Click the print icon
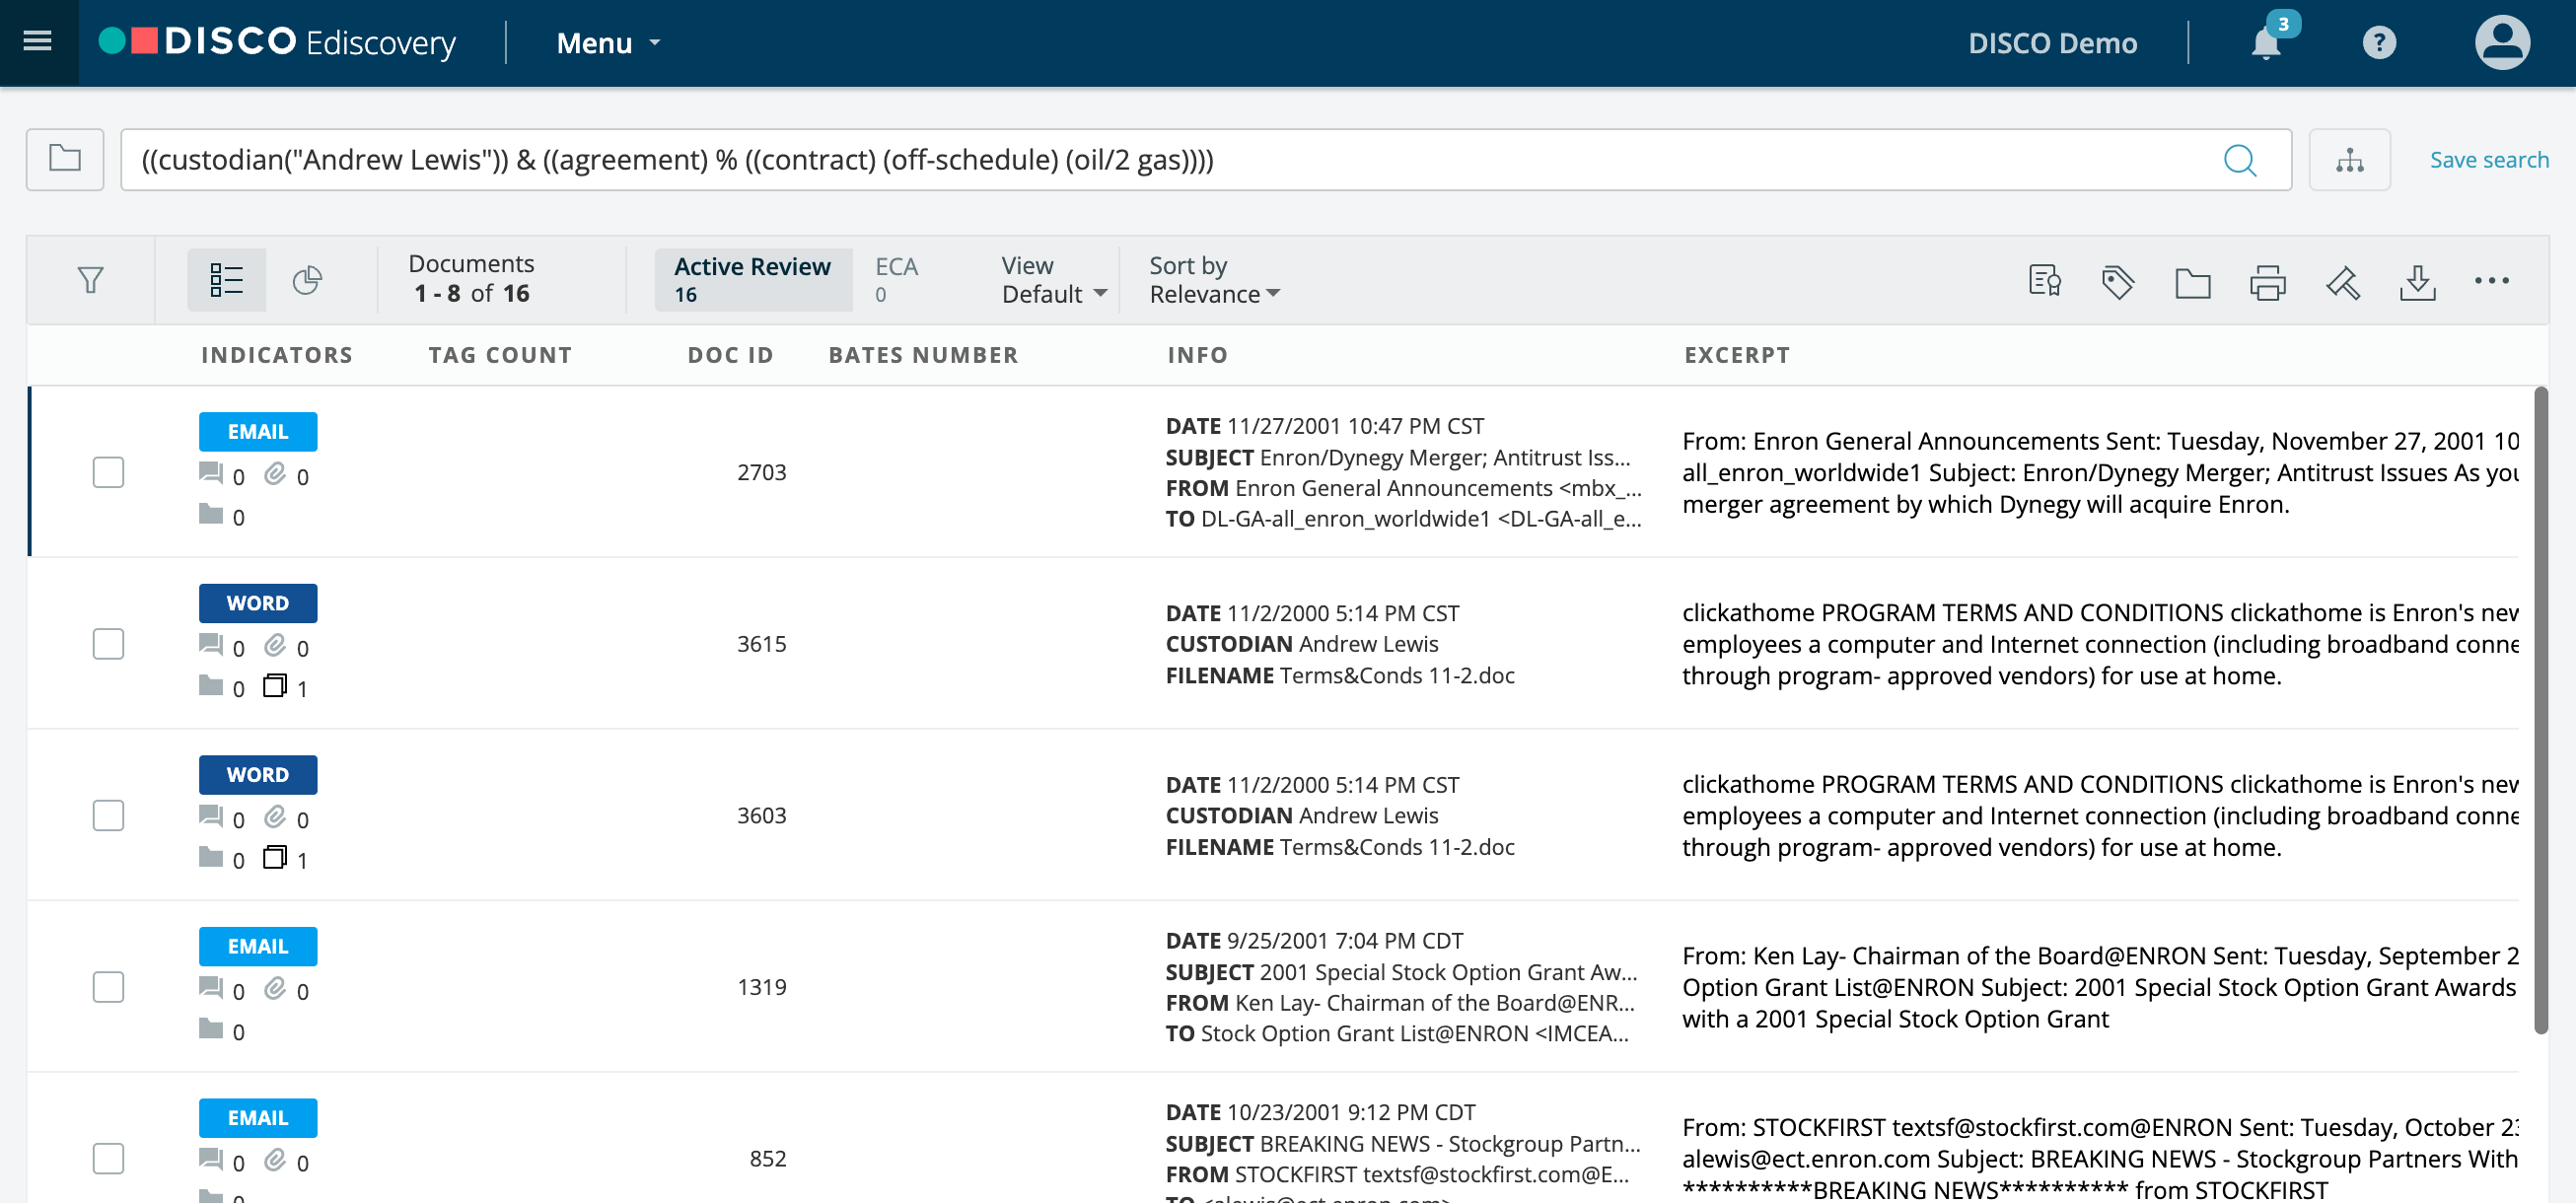This screenshot has width=2576, height=1203. point(2268,282)
